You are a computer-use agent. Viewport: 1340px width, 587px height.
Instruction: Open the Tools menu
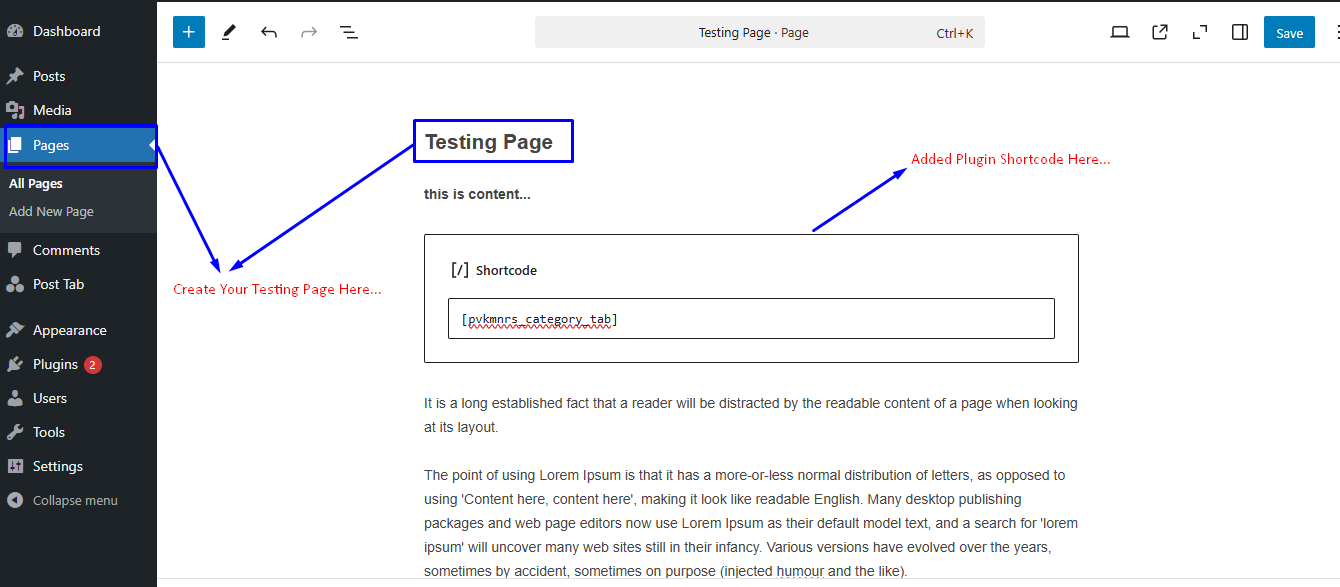pyautogui.click(x=78, y=432)
